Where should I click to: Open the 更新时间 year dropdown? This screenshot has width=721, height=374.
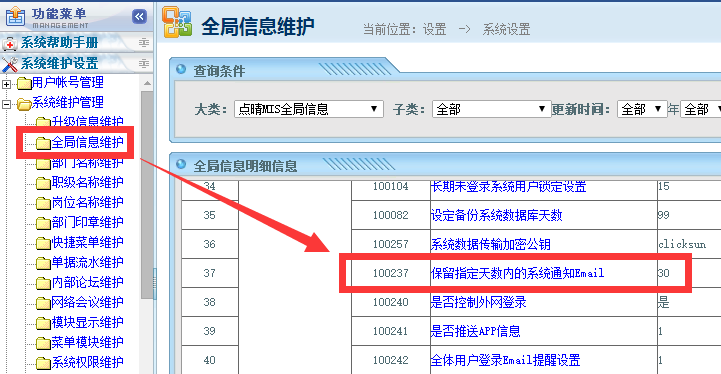(642, 109)
